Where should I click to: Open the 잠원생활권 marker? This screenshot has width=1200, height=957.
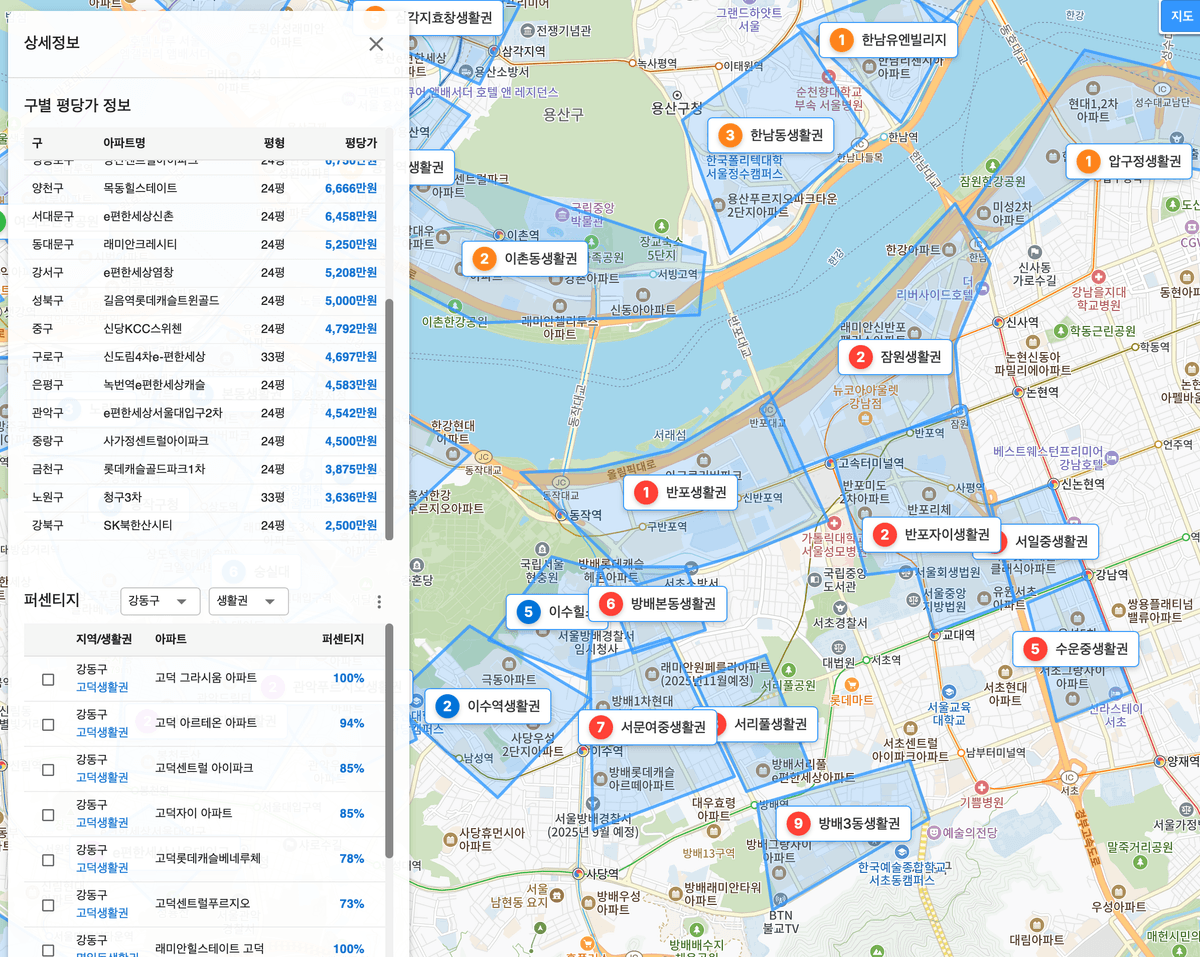(x=895, y=356)
